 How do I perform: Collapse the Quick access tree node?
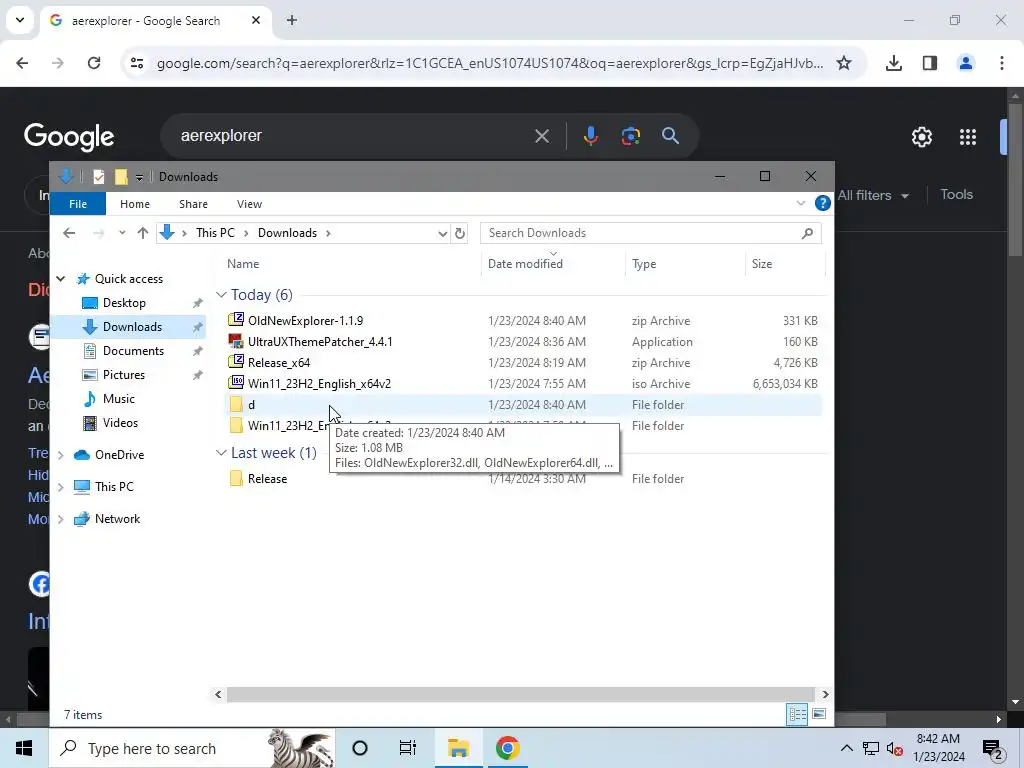pos(61,279)
